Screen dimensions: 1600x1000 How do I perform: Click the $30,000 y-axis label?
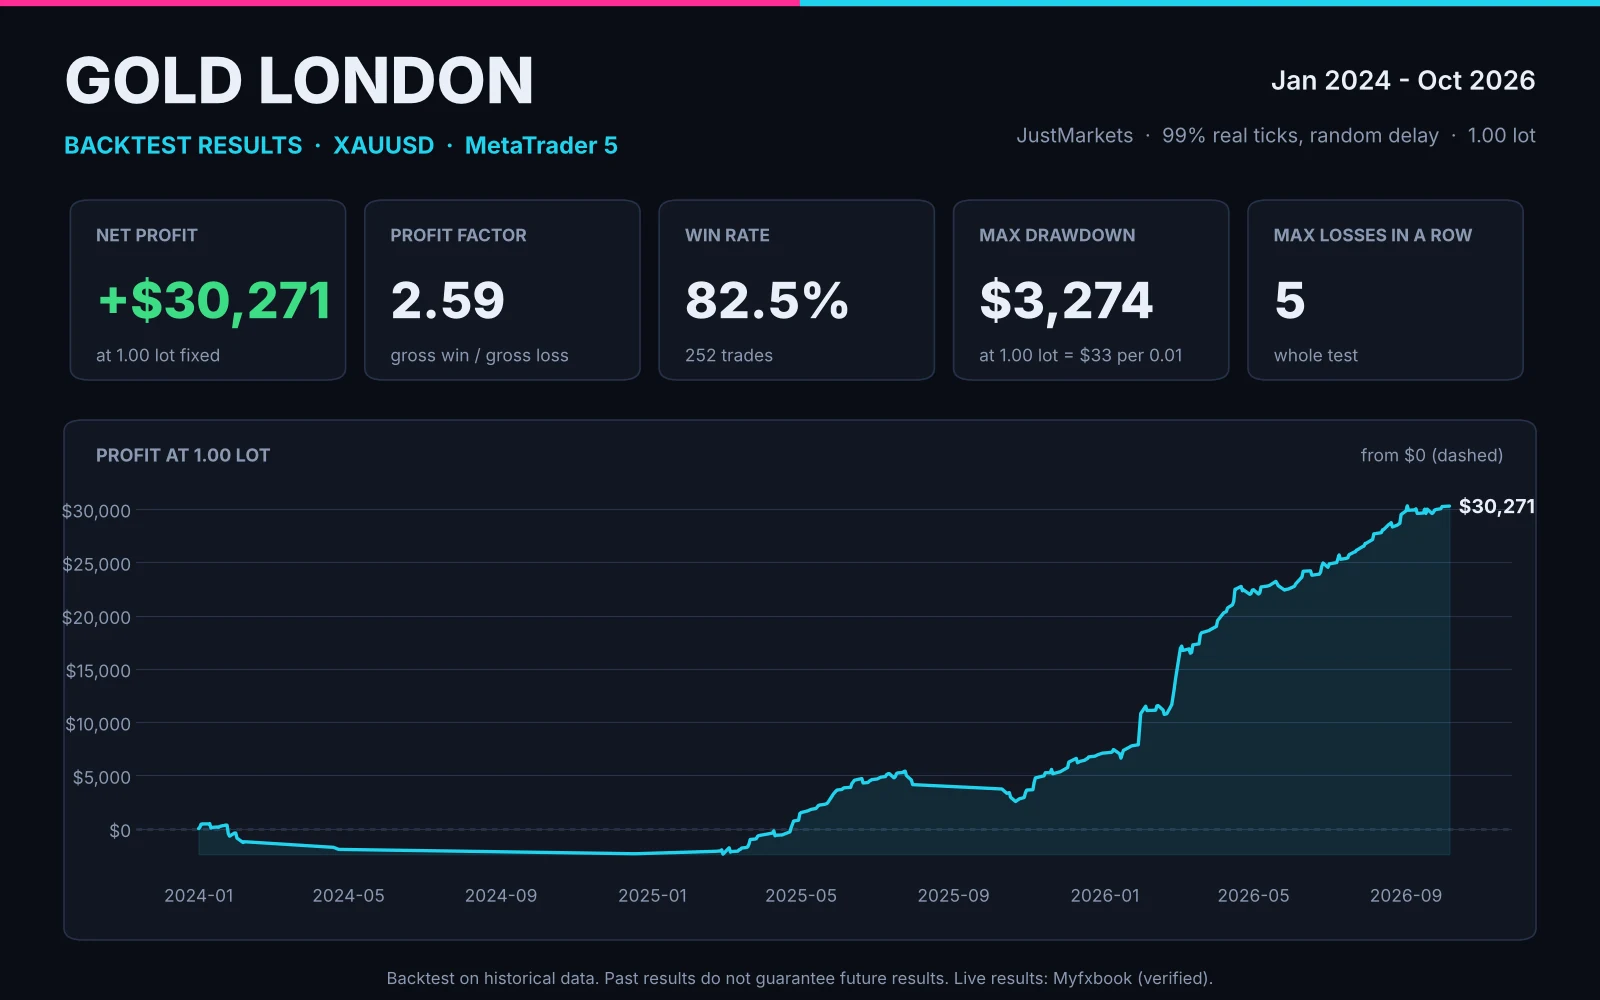96,511
